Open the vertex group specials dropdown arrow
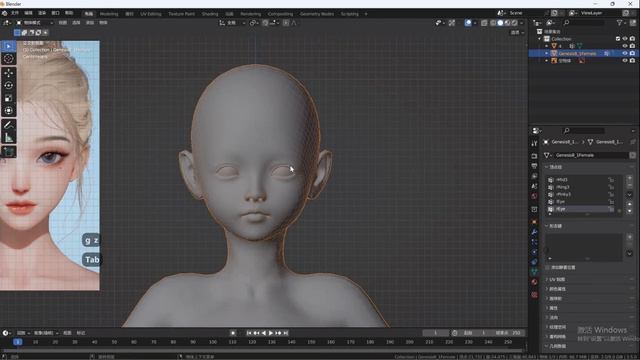This screenshot has width=640, height=360. 629,195
